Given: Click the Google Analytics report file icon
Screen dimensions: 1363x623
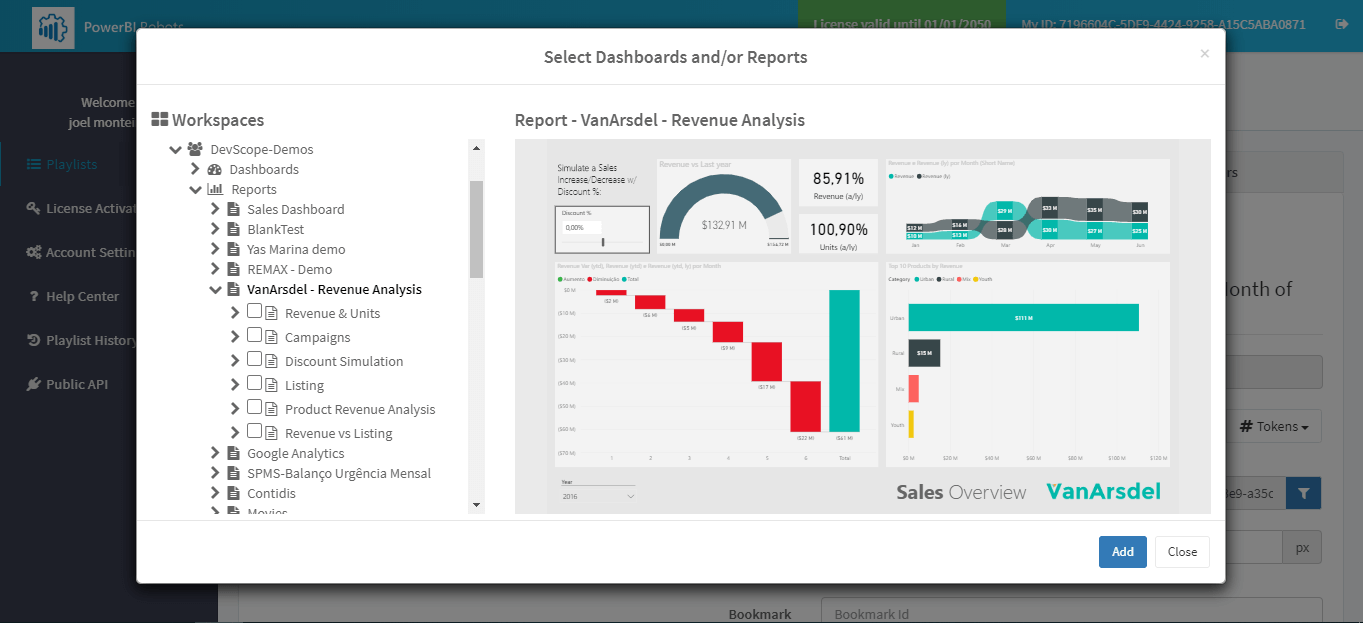Looking at the screenshot, I should pos(233,454).
